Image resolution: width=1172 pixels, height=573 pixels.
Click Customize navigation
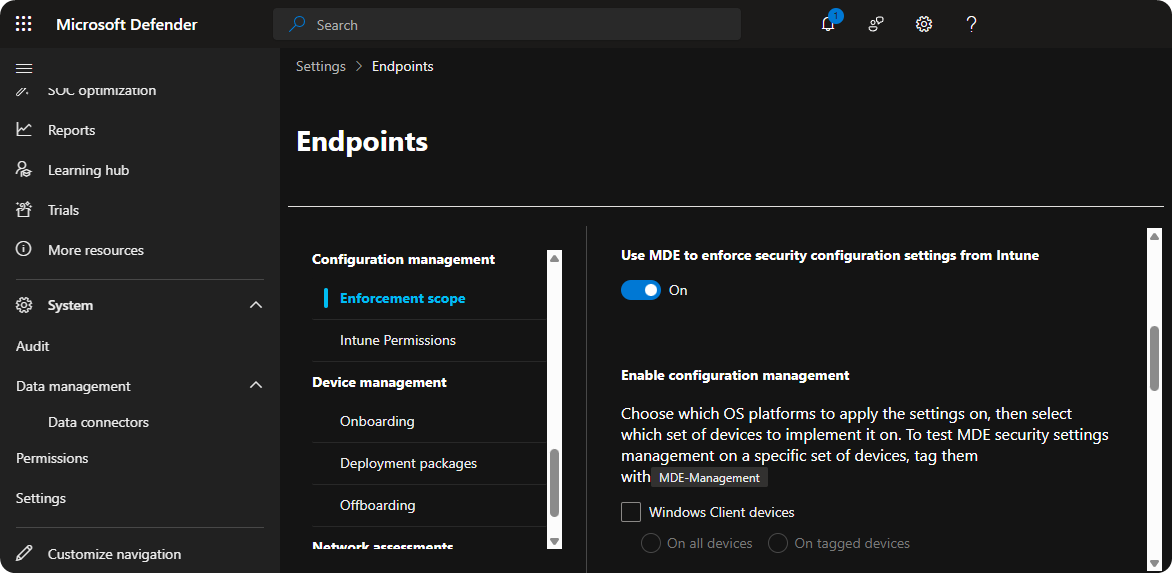click(114, 554)
